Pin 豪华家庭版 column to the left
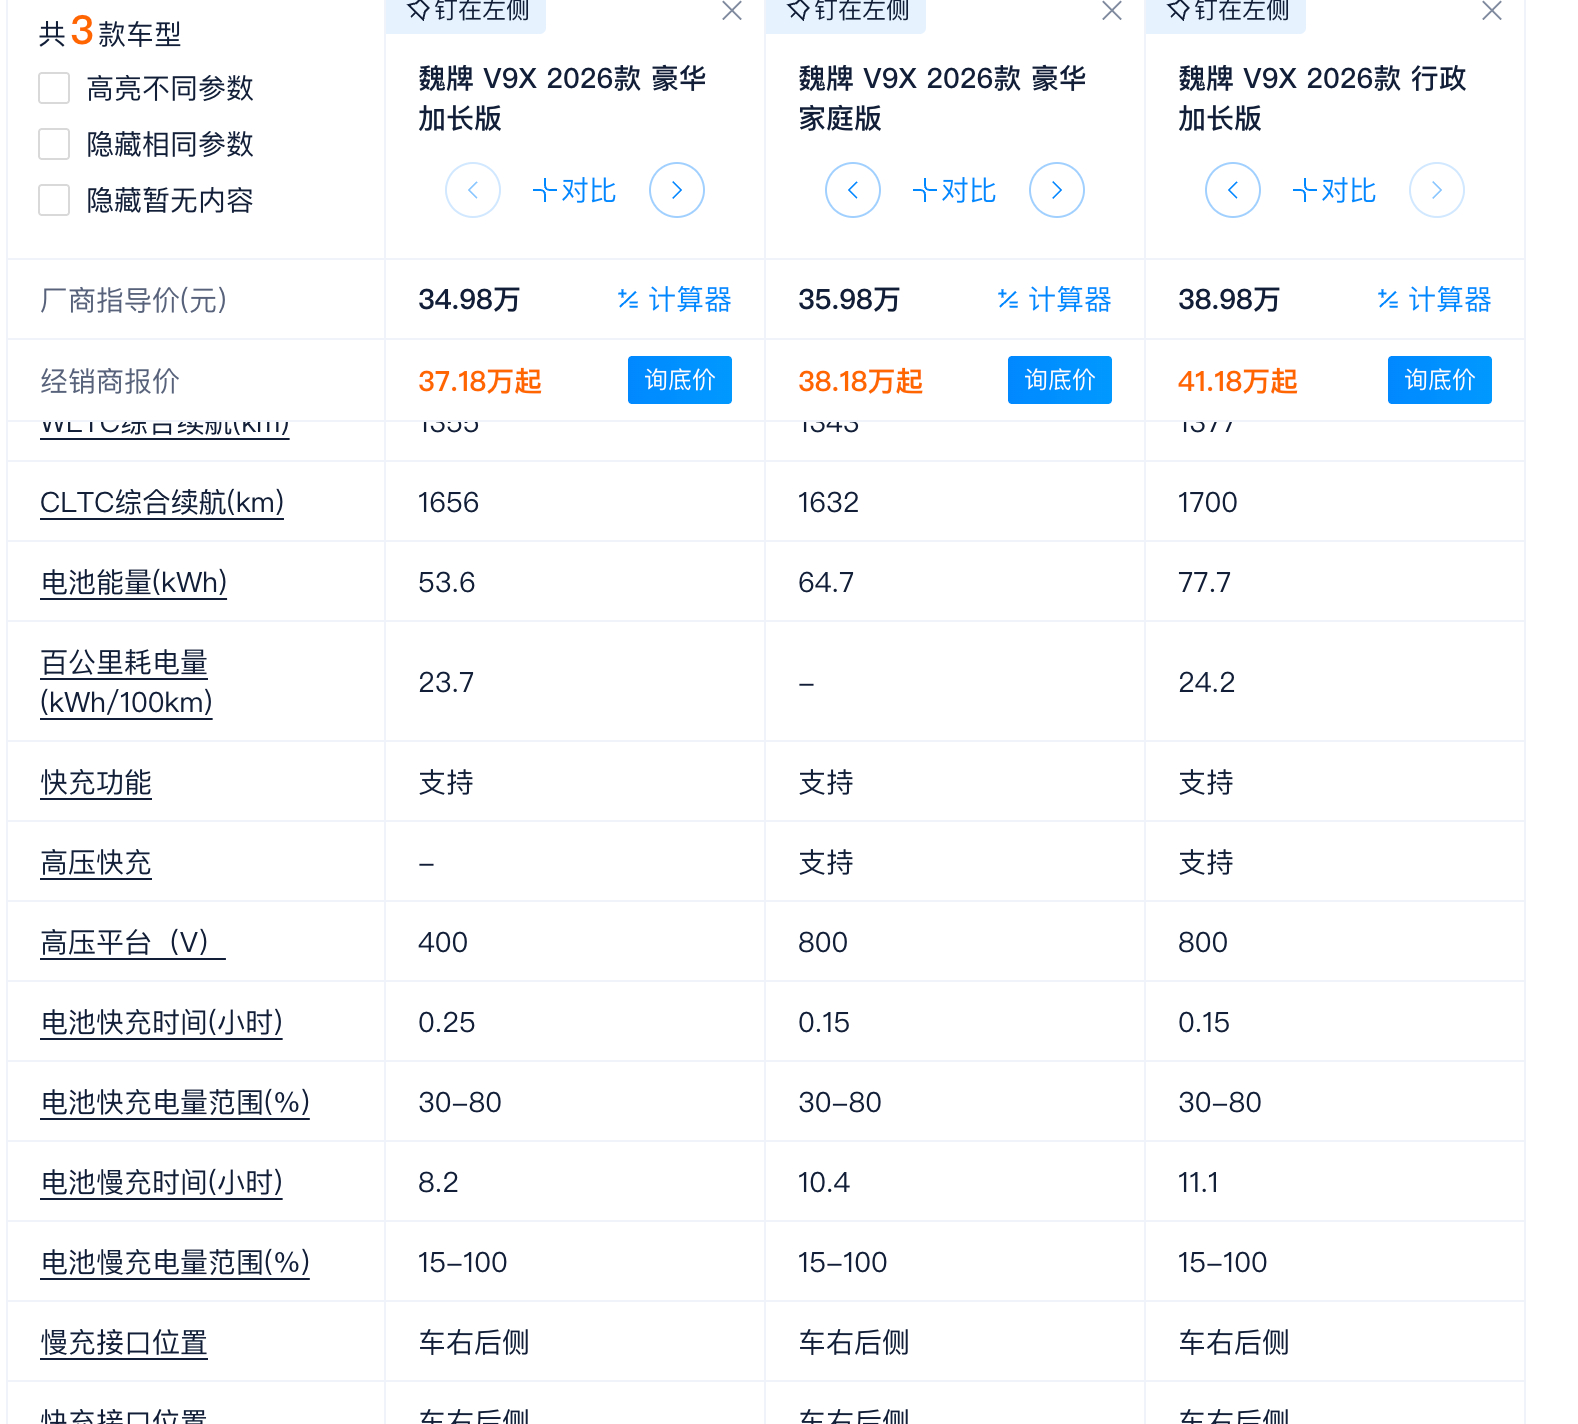1578x1424 pixels. pyautogui.click(x=848, y=11)
